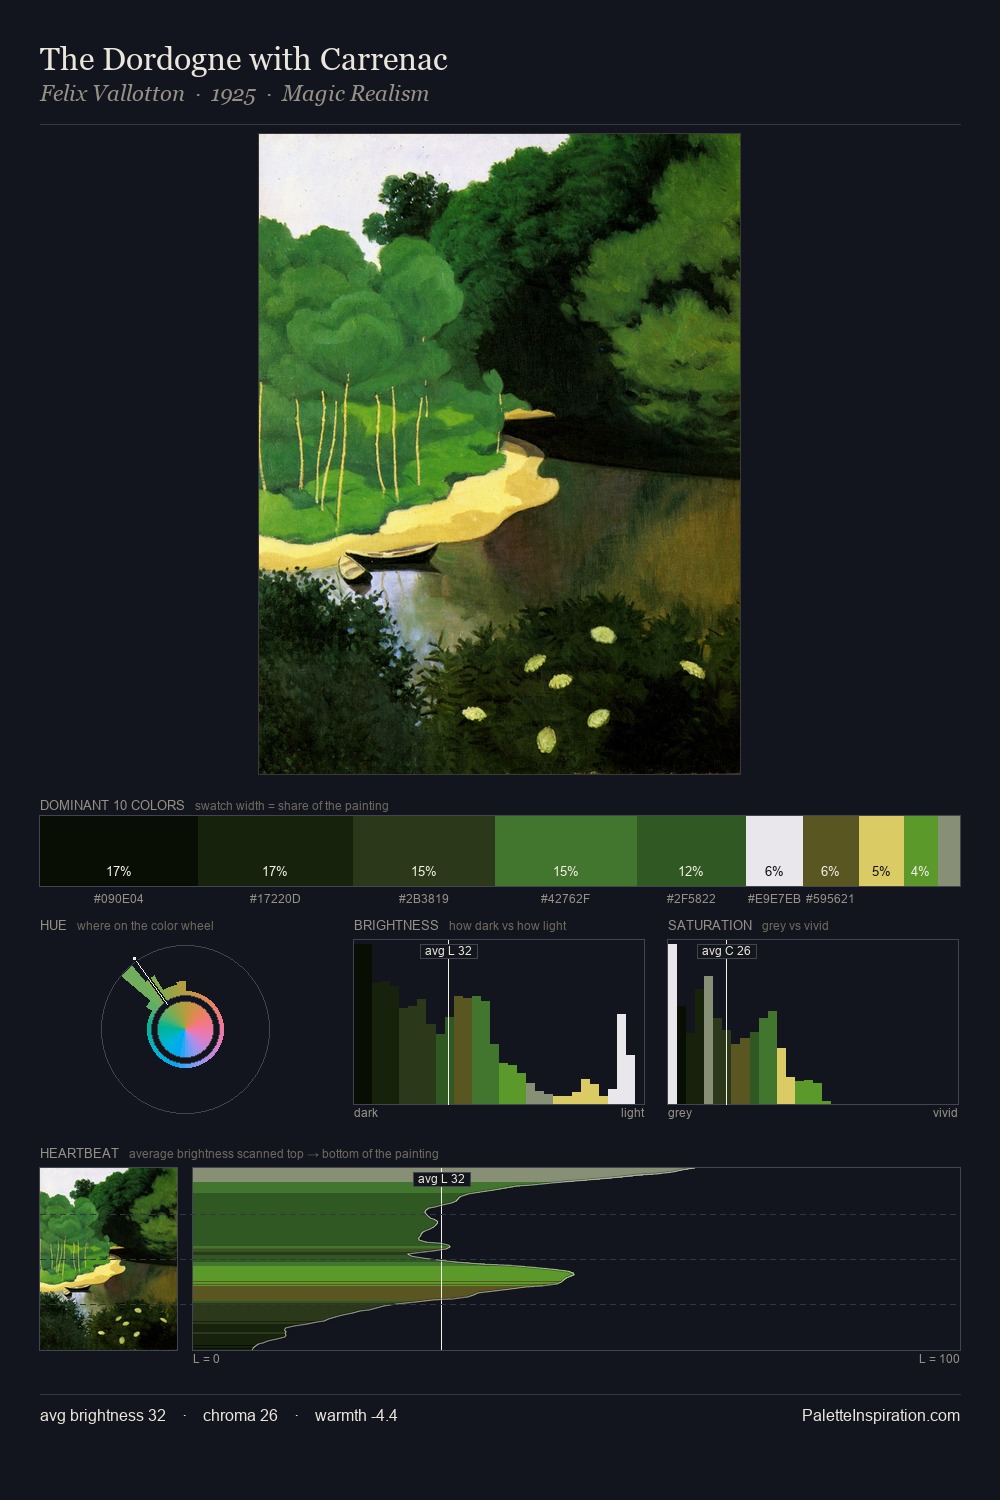The image size is (1000, 1500).
Task: Select the 5% sandy yellow swatch
Action: click(x=881, y=851)
